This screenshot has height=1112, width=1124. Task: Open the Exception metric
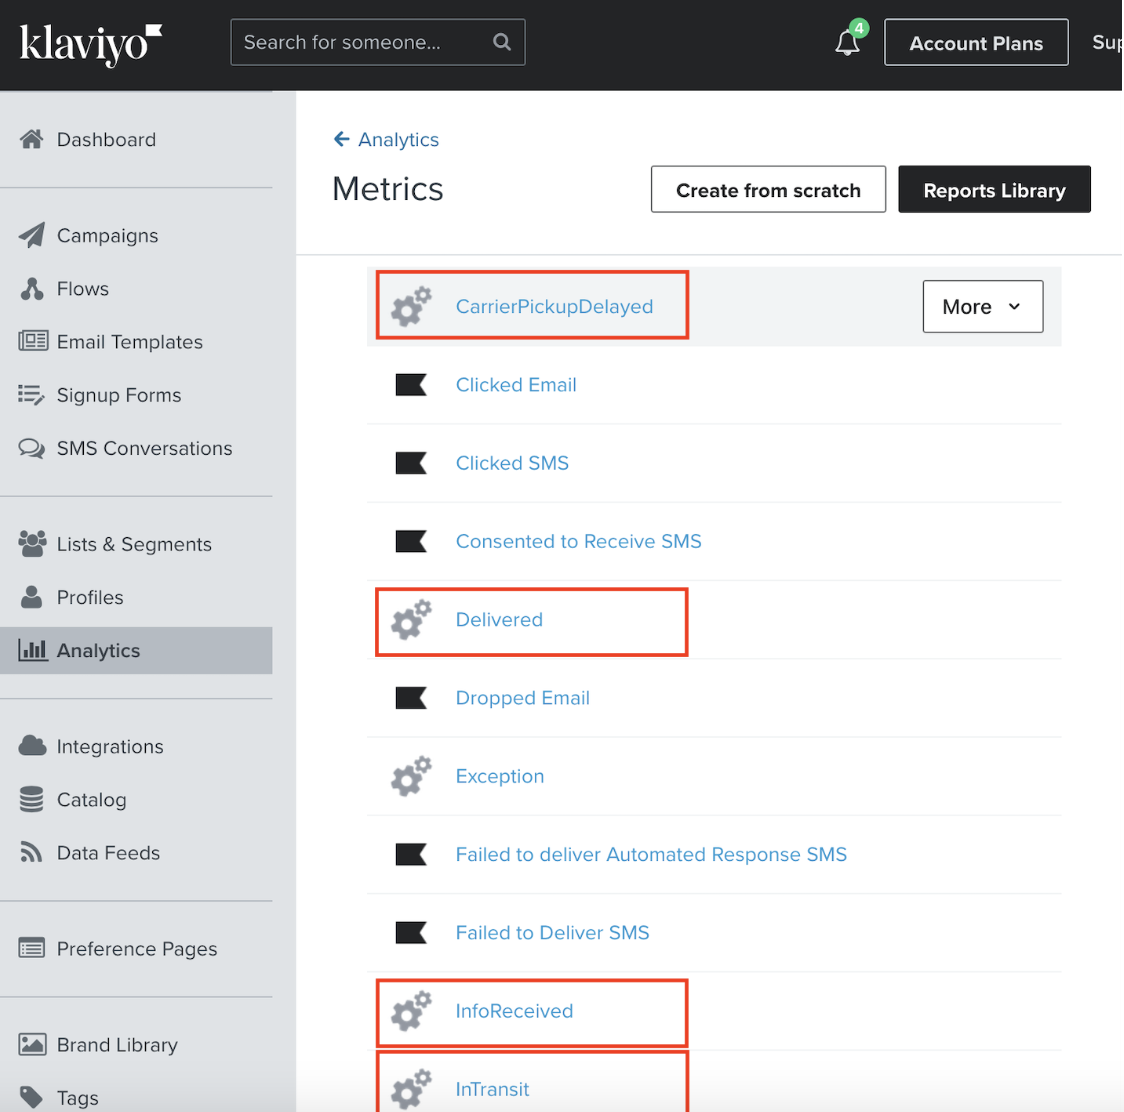500,776
